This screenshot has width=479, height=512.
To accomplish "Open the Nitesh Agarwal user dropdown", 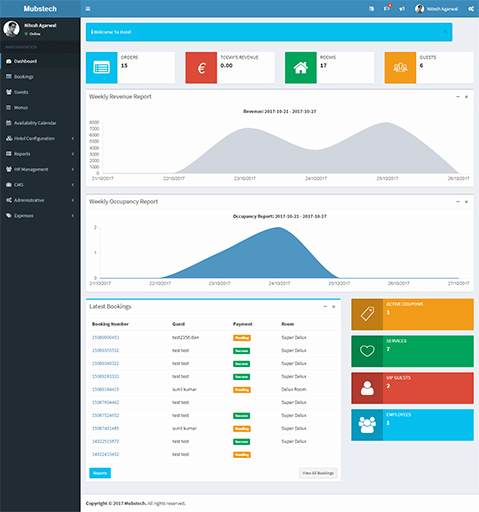I will (x=437, y=9).
